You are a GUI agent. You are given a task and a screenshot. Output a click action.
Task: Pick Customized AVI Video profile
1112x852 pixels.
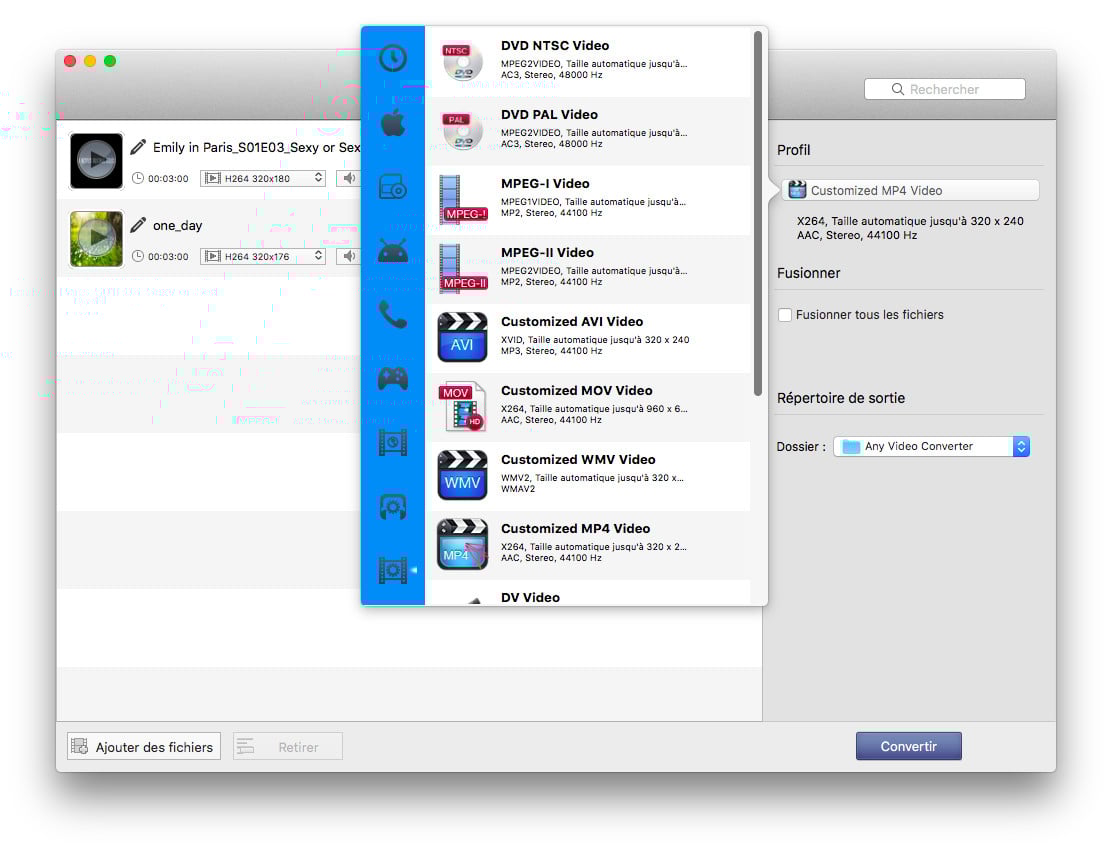[x=587, y=338]
